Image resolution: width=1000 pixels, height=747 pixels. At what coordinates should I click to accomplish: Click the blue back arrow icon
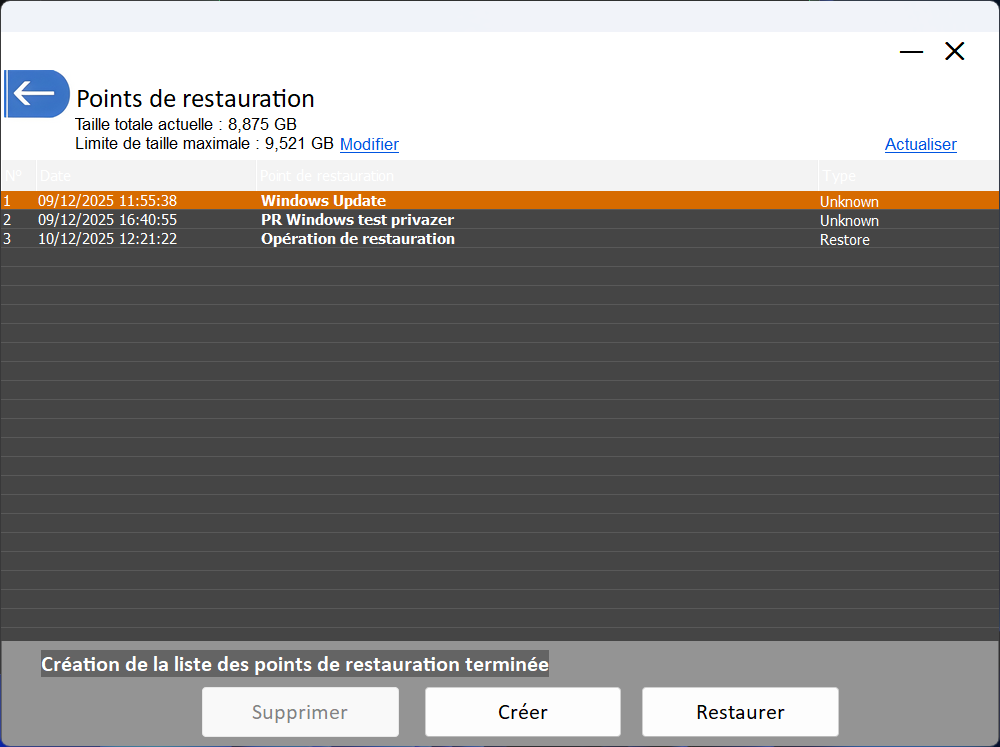coord(37,93)
